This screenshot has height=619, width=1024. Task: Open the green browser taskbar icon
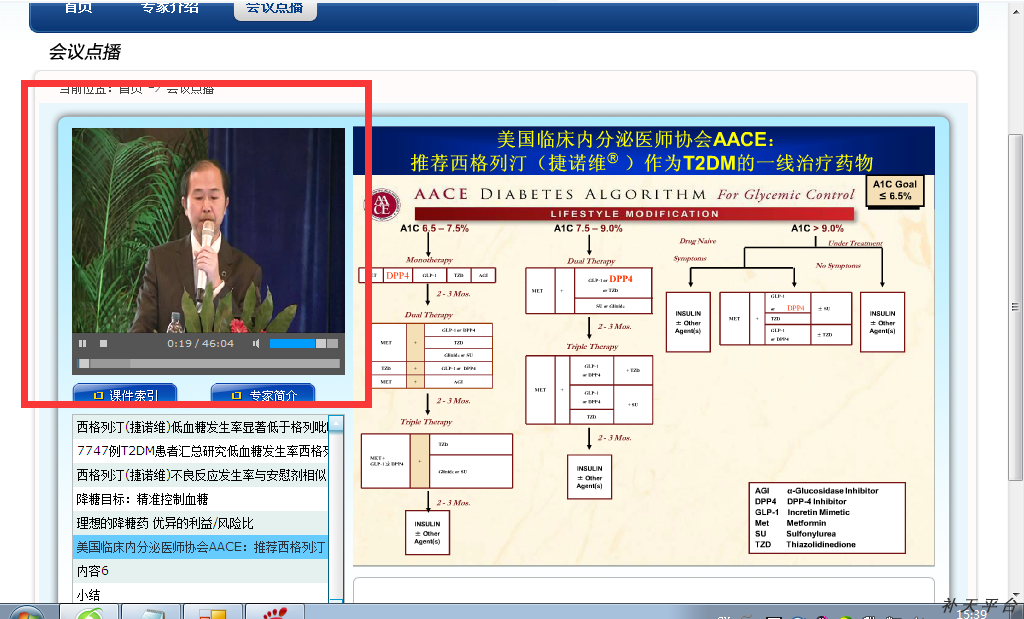click(x=89, y=612)
